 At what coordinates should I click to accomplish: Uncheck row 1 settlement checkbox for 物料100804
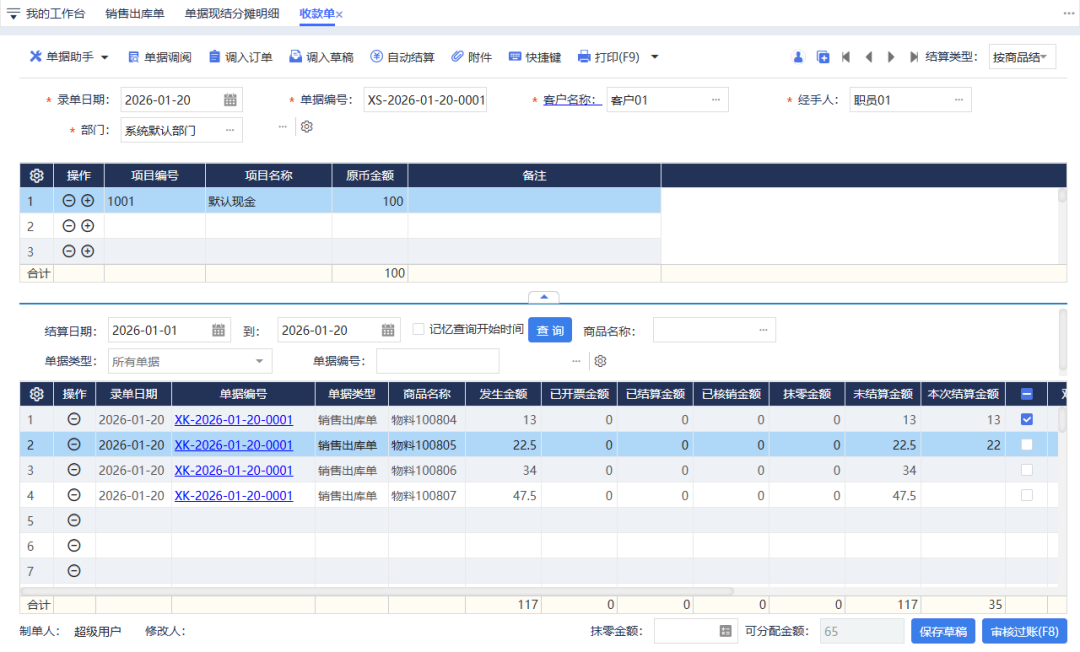1026,419
